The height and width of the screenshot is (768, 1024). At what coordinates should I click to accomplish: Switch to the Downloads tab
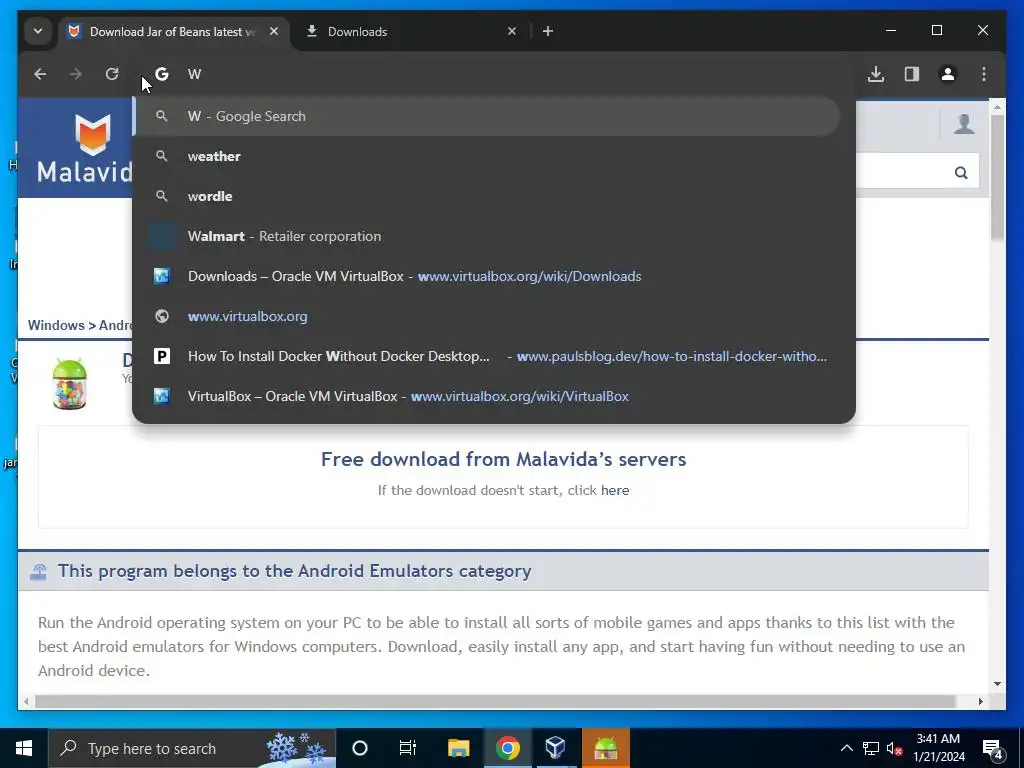(411, 31)
